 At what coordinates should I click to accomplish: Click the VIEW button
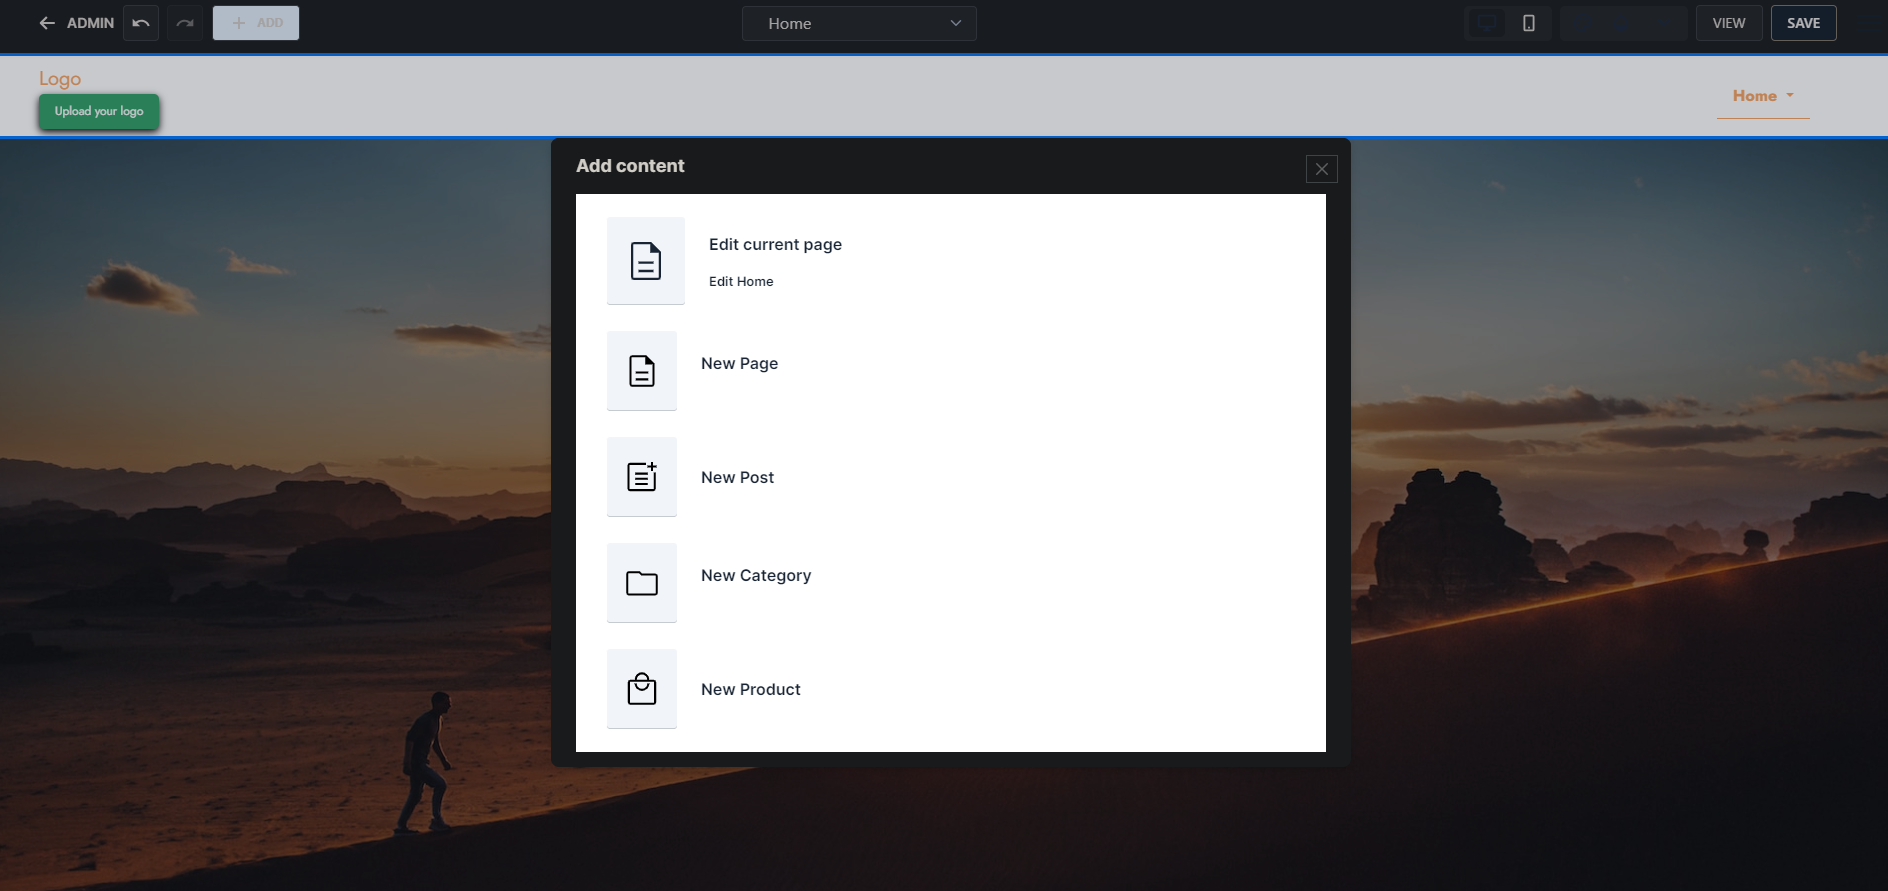1729,23
